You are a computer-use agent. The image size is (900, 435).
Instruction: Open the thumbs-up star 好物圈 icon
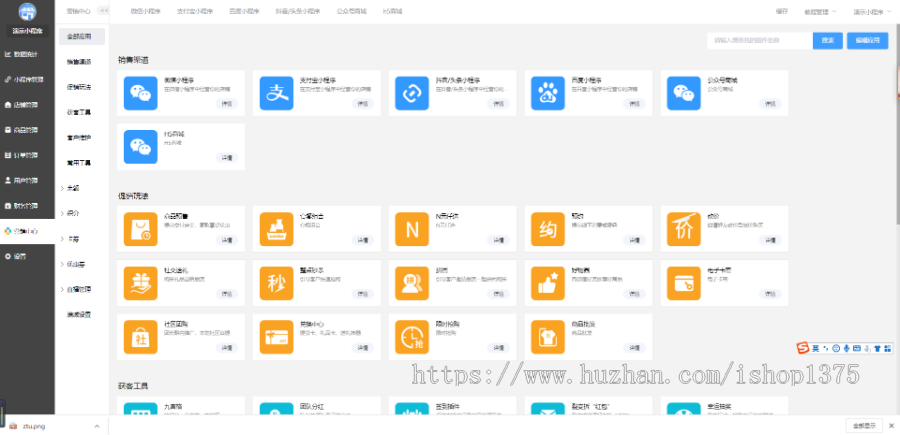548,283
